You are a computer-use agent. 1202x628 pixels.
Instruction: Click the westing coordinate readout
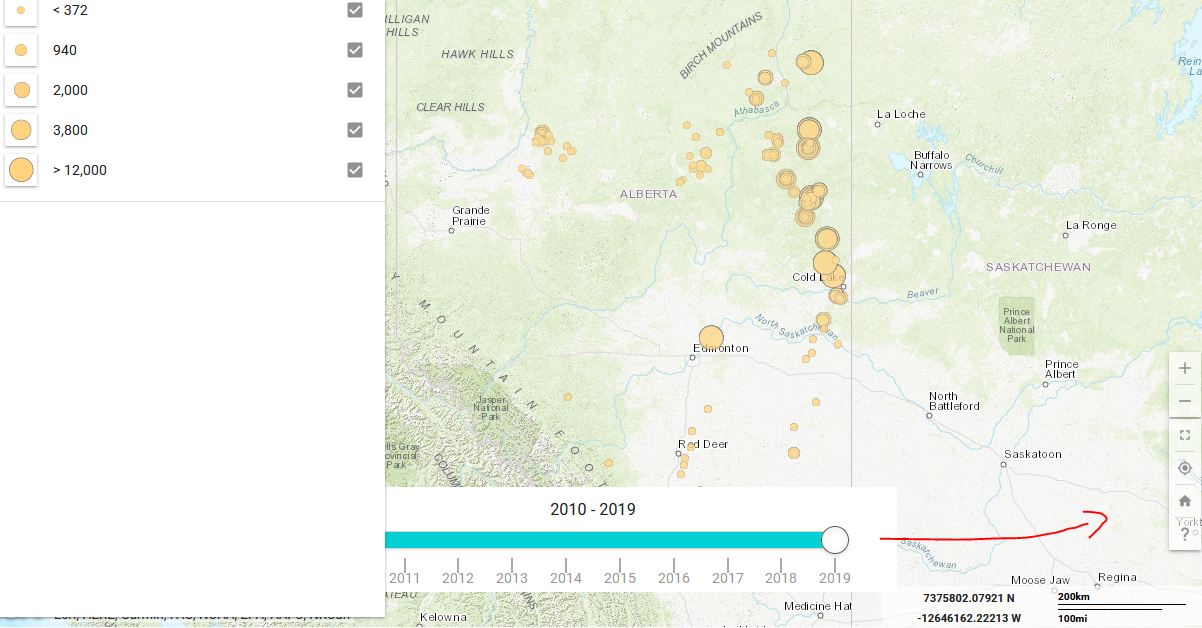969,618
